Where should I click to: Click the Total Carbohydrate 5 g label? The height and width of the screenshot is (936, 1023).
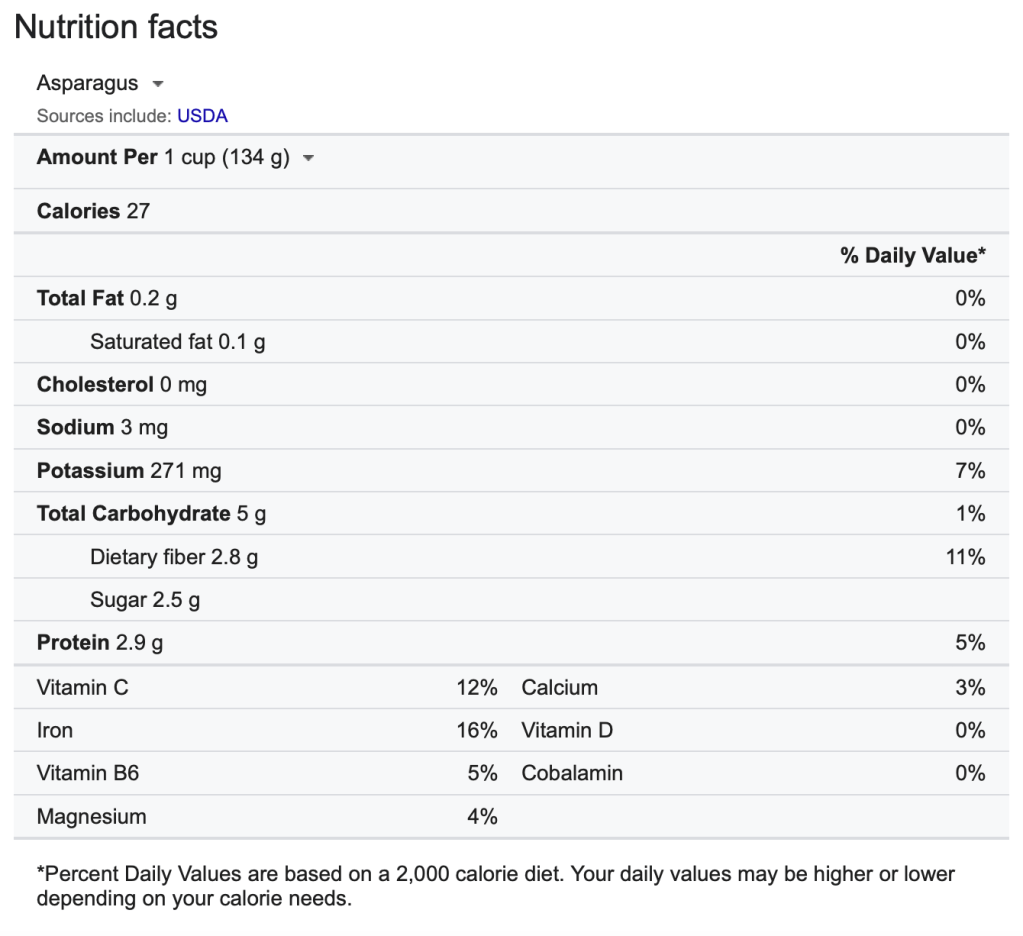point(151,514)
